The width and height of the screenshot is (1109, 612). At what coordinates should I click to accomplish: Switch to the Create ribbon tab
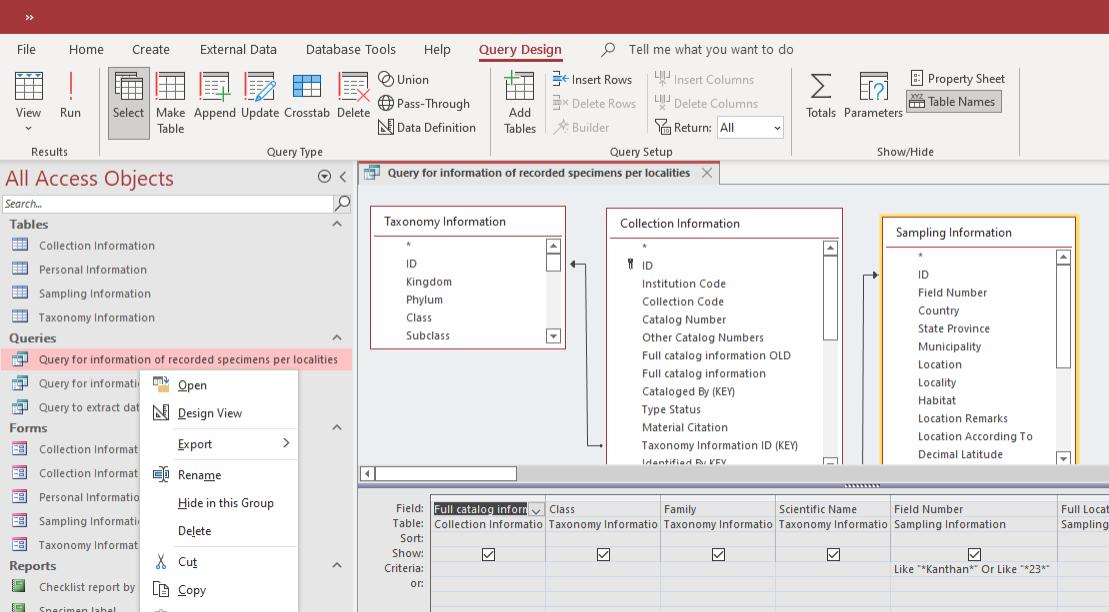[x=151, y=50]
